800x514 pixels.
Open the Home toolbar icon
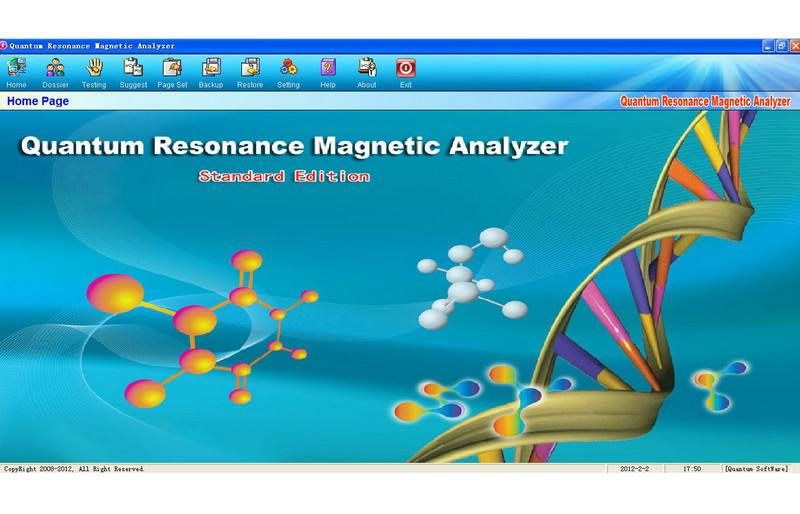coord(16,71)
